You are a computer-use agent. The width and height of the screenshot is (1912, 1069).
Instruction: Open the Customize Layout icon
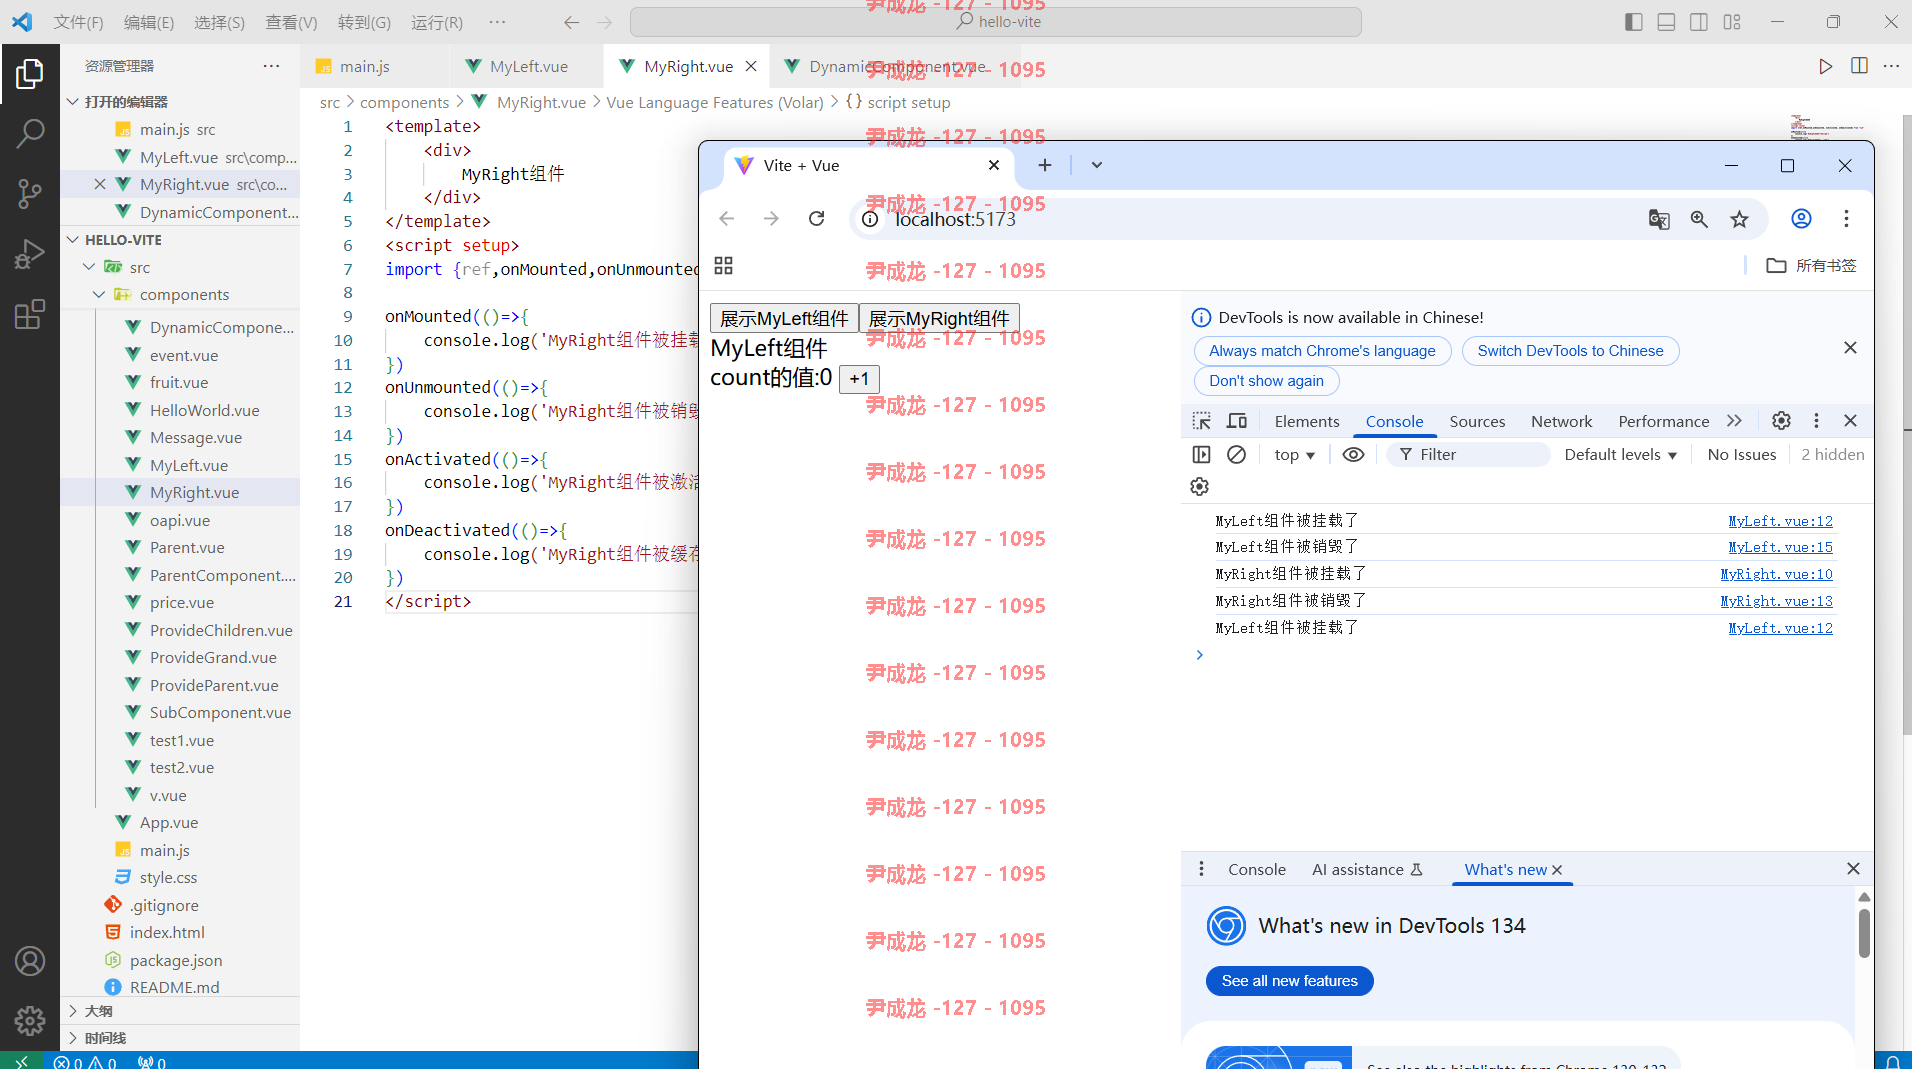[x=1732, y=22]
